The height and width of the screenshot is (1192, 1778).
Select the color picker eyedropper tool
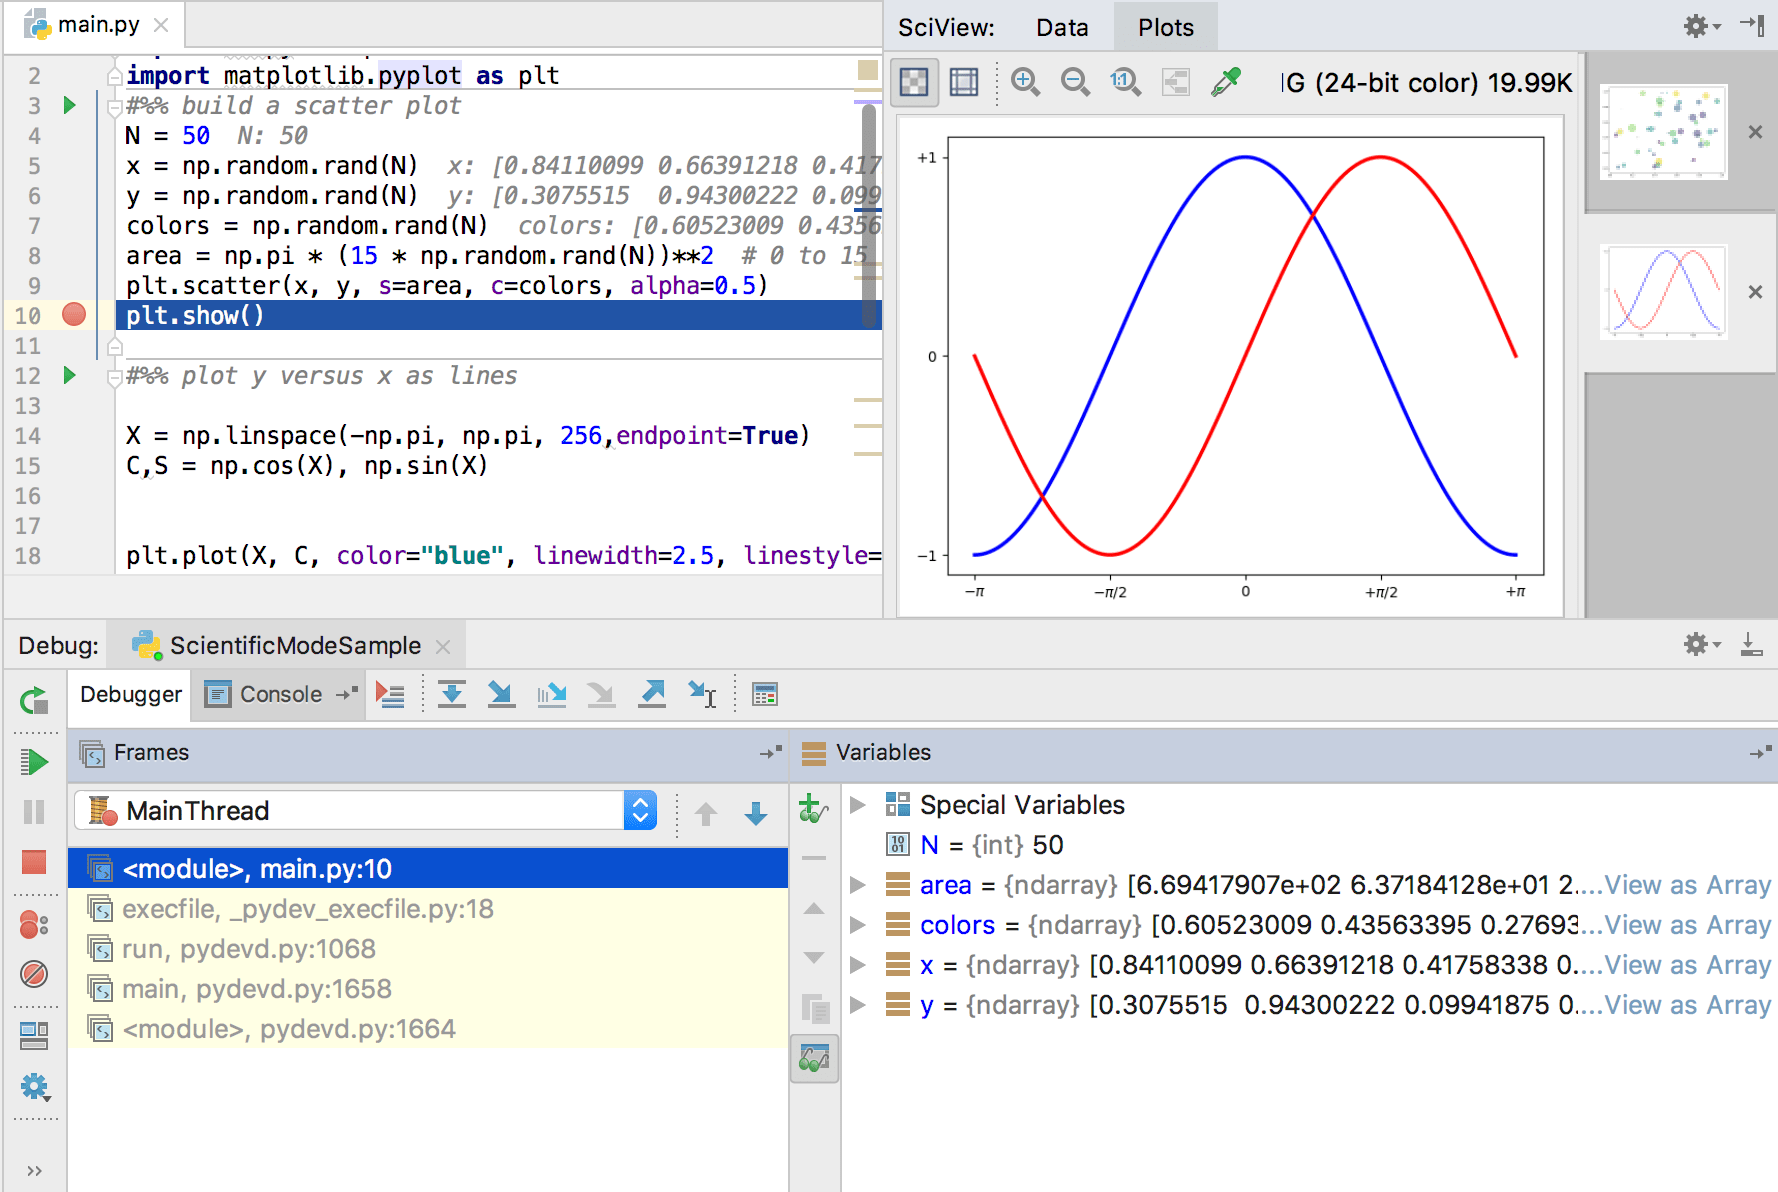[x=1225, y=82]
